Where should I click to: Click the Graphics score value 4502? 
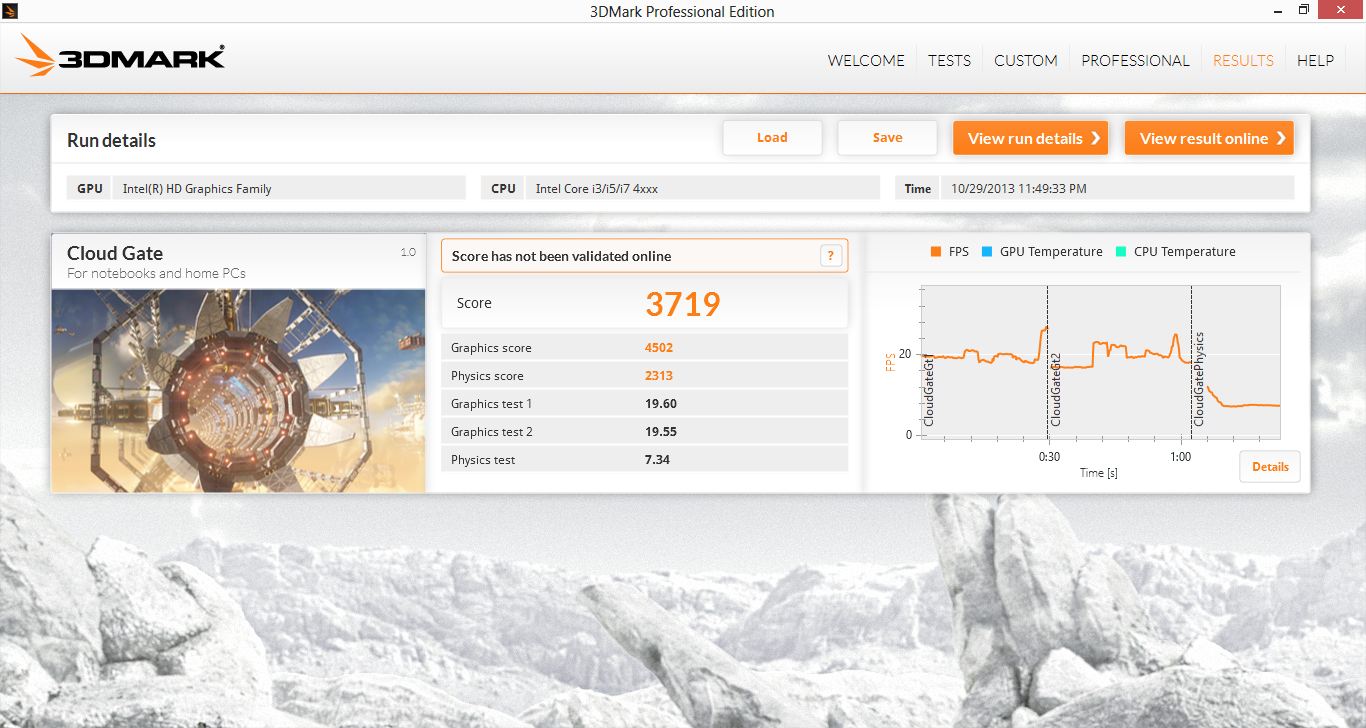coord(659,348)
